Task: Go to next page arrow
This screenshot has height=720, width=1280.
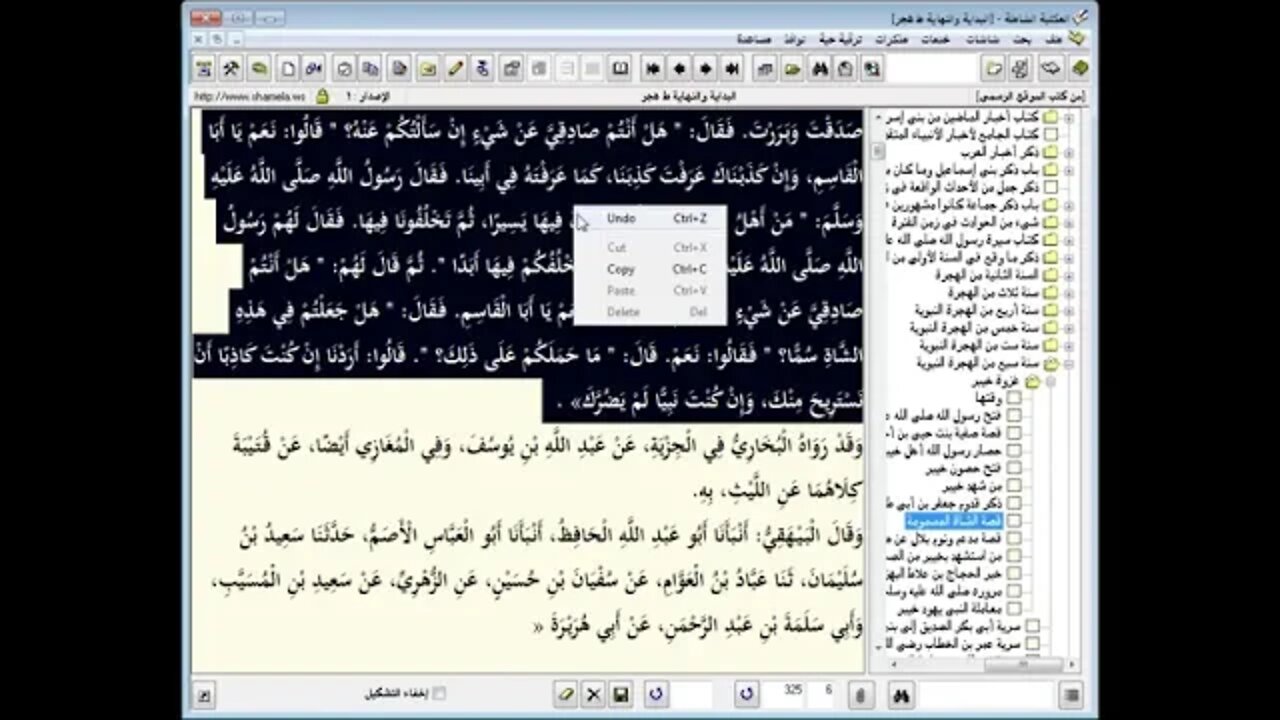Action: pos(706,69)
